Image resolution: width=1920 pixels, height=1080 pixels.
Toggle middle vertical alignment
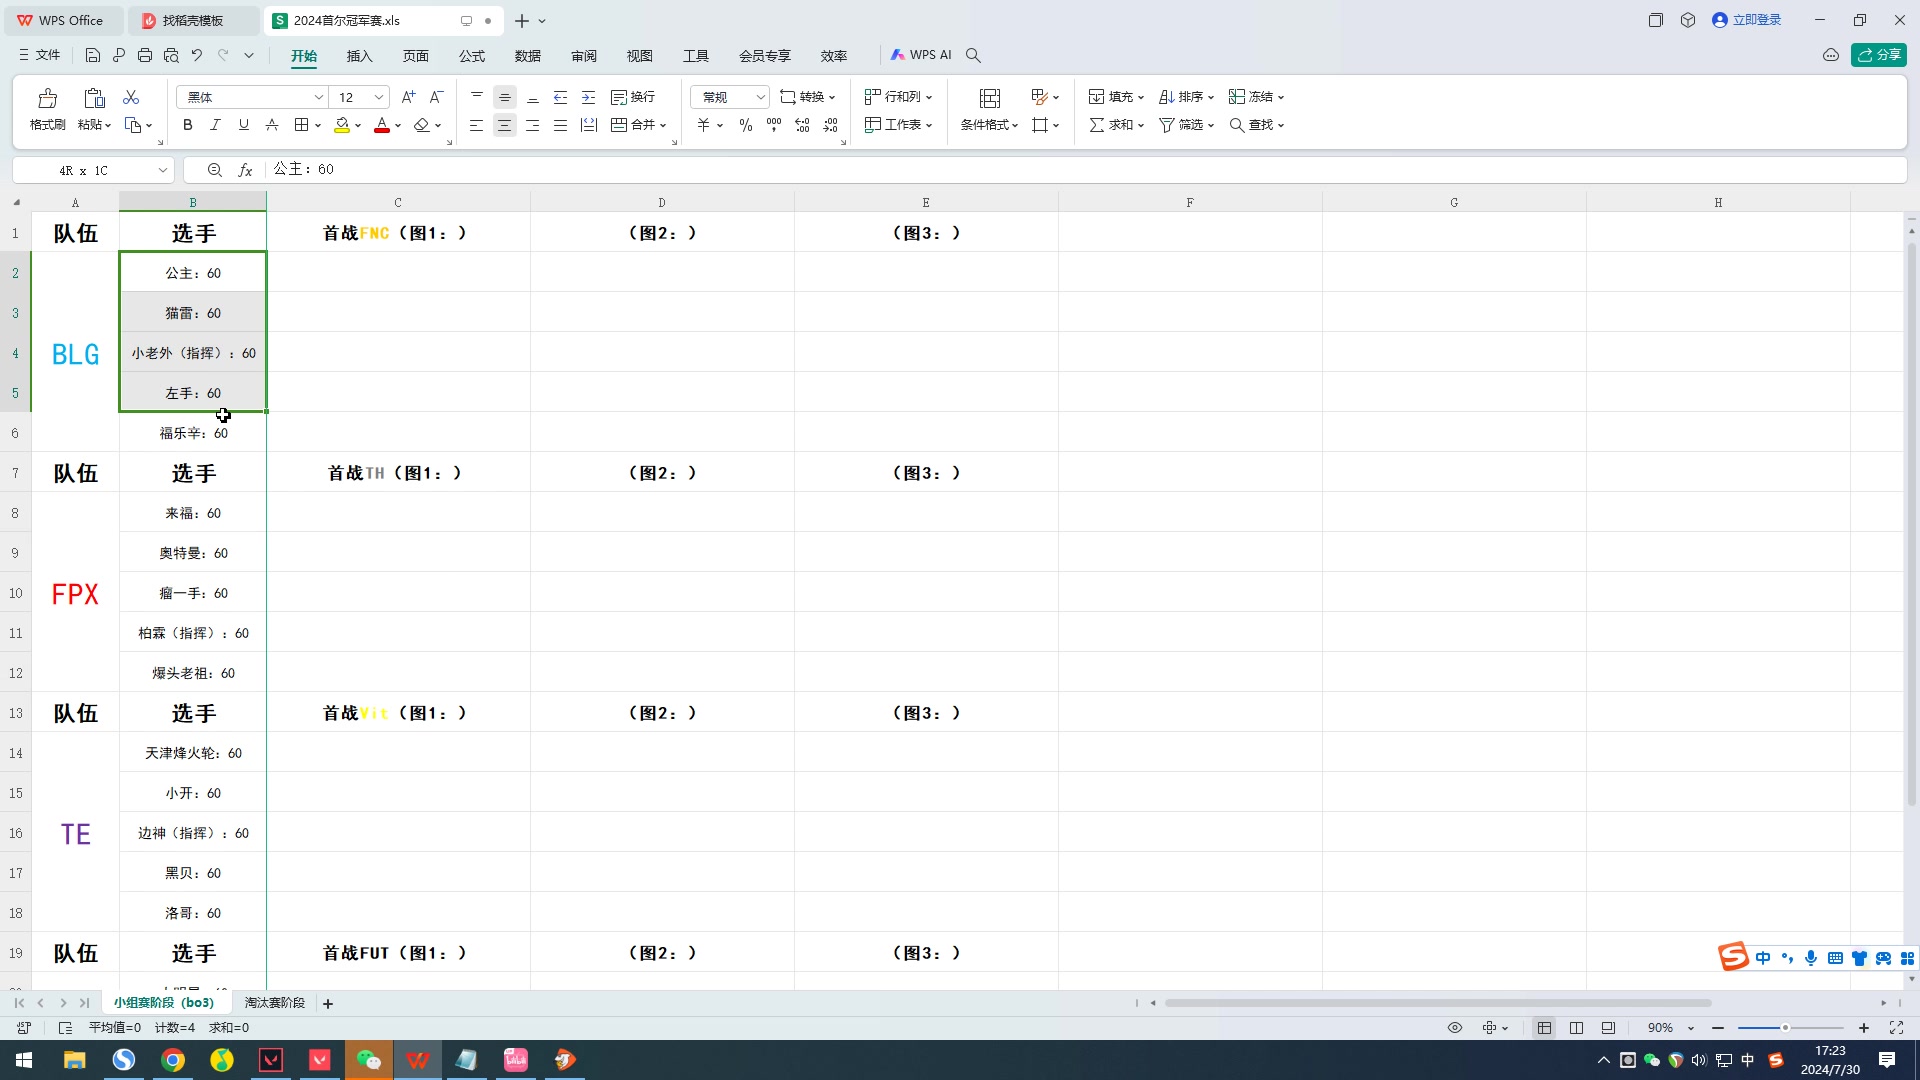tap(505, 97)
